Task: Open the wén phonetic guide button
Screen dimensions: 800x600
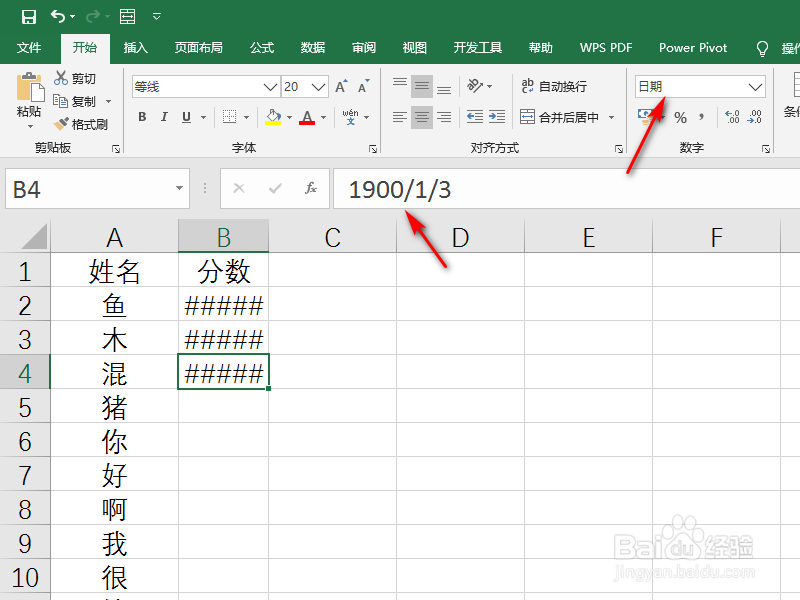Action: point(351,117)
